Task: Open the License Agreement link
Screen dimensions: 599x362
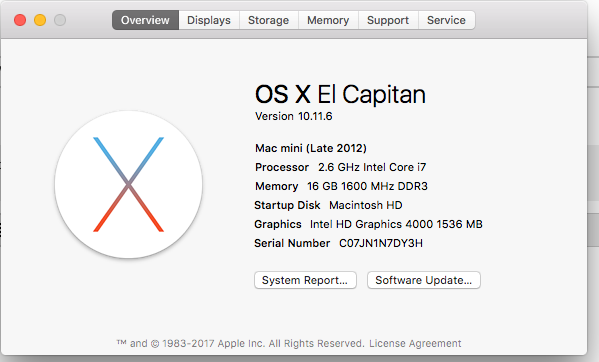Action: (415, 343)
